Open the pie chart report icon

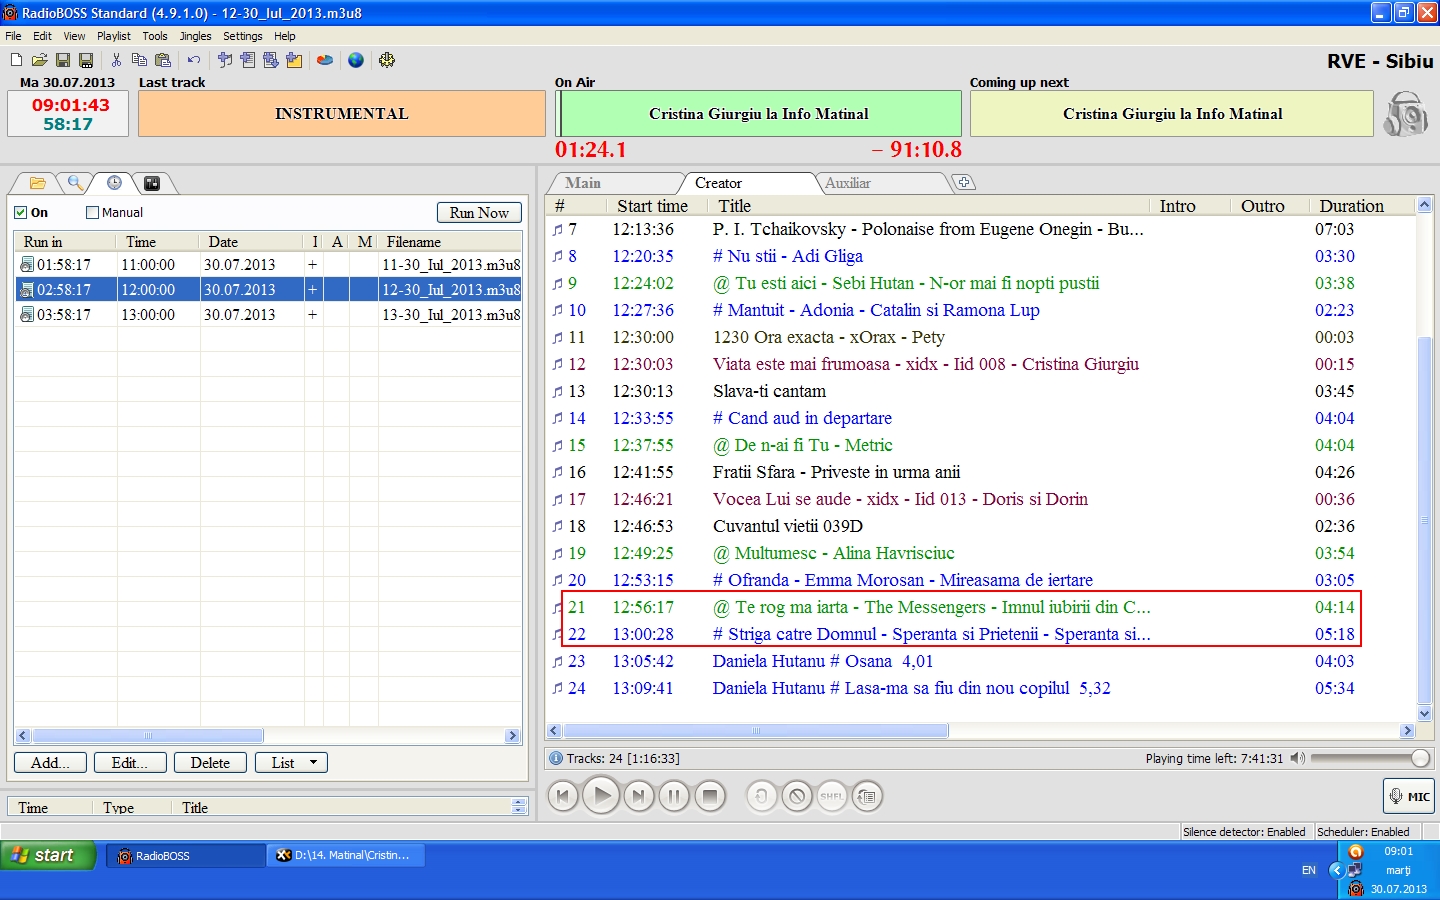(x=325, y=60)
